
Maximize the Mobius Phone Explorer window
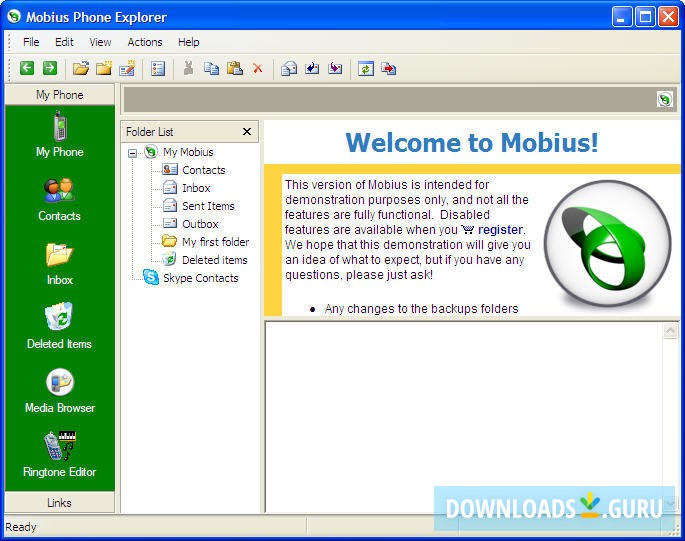[x=645, y=17]
